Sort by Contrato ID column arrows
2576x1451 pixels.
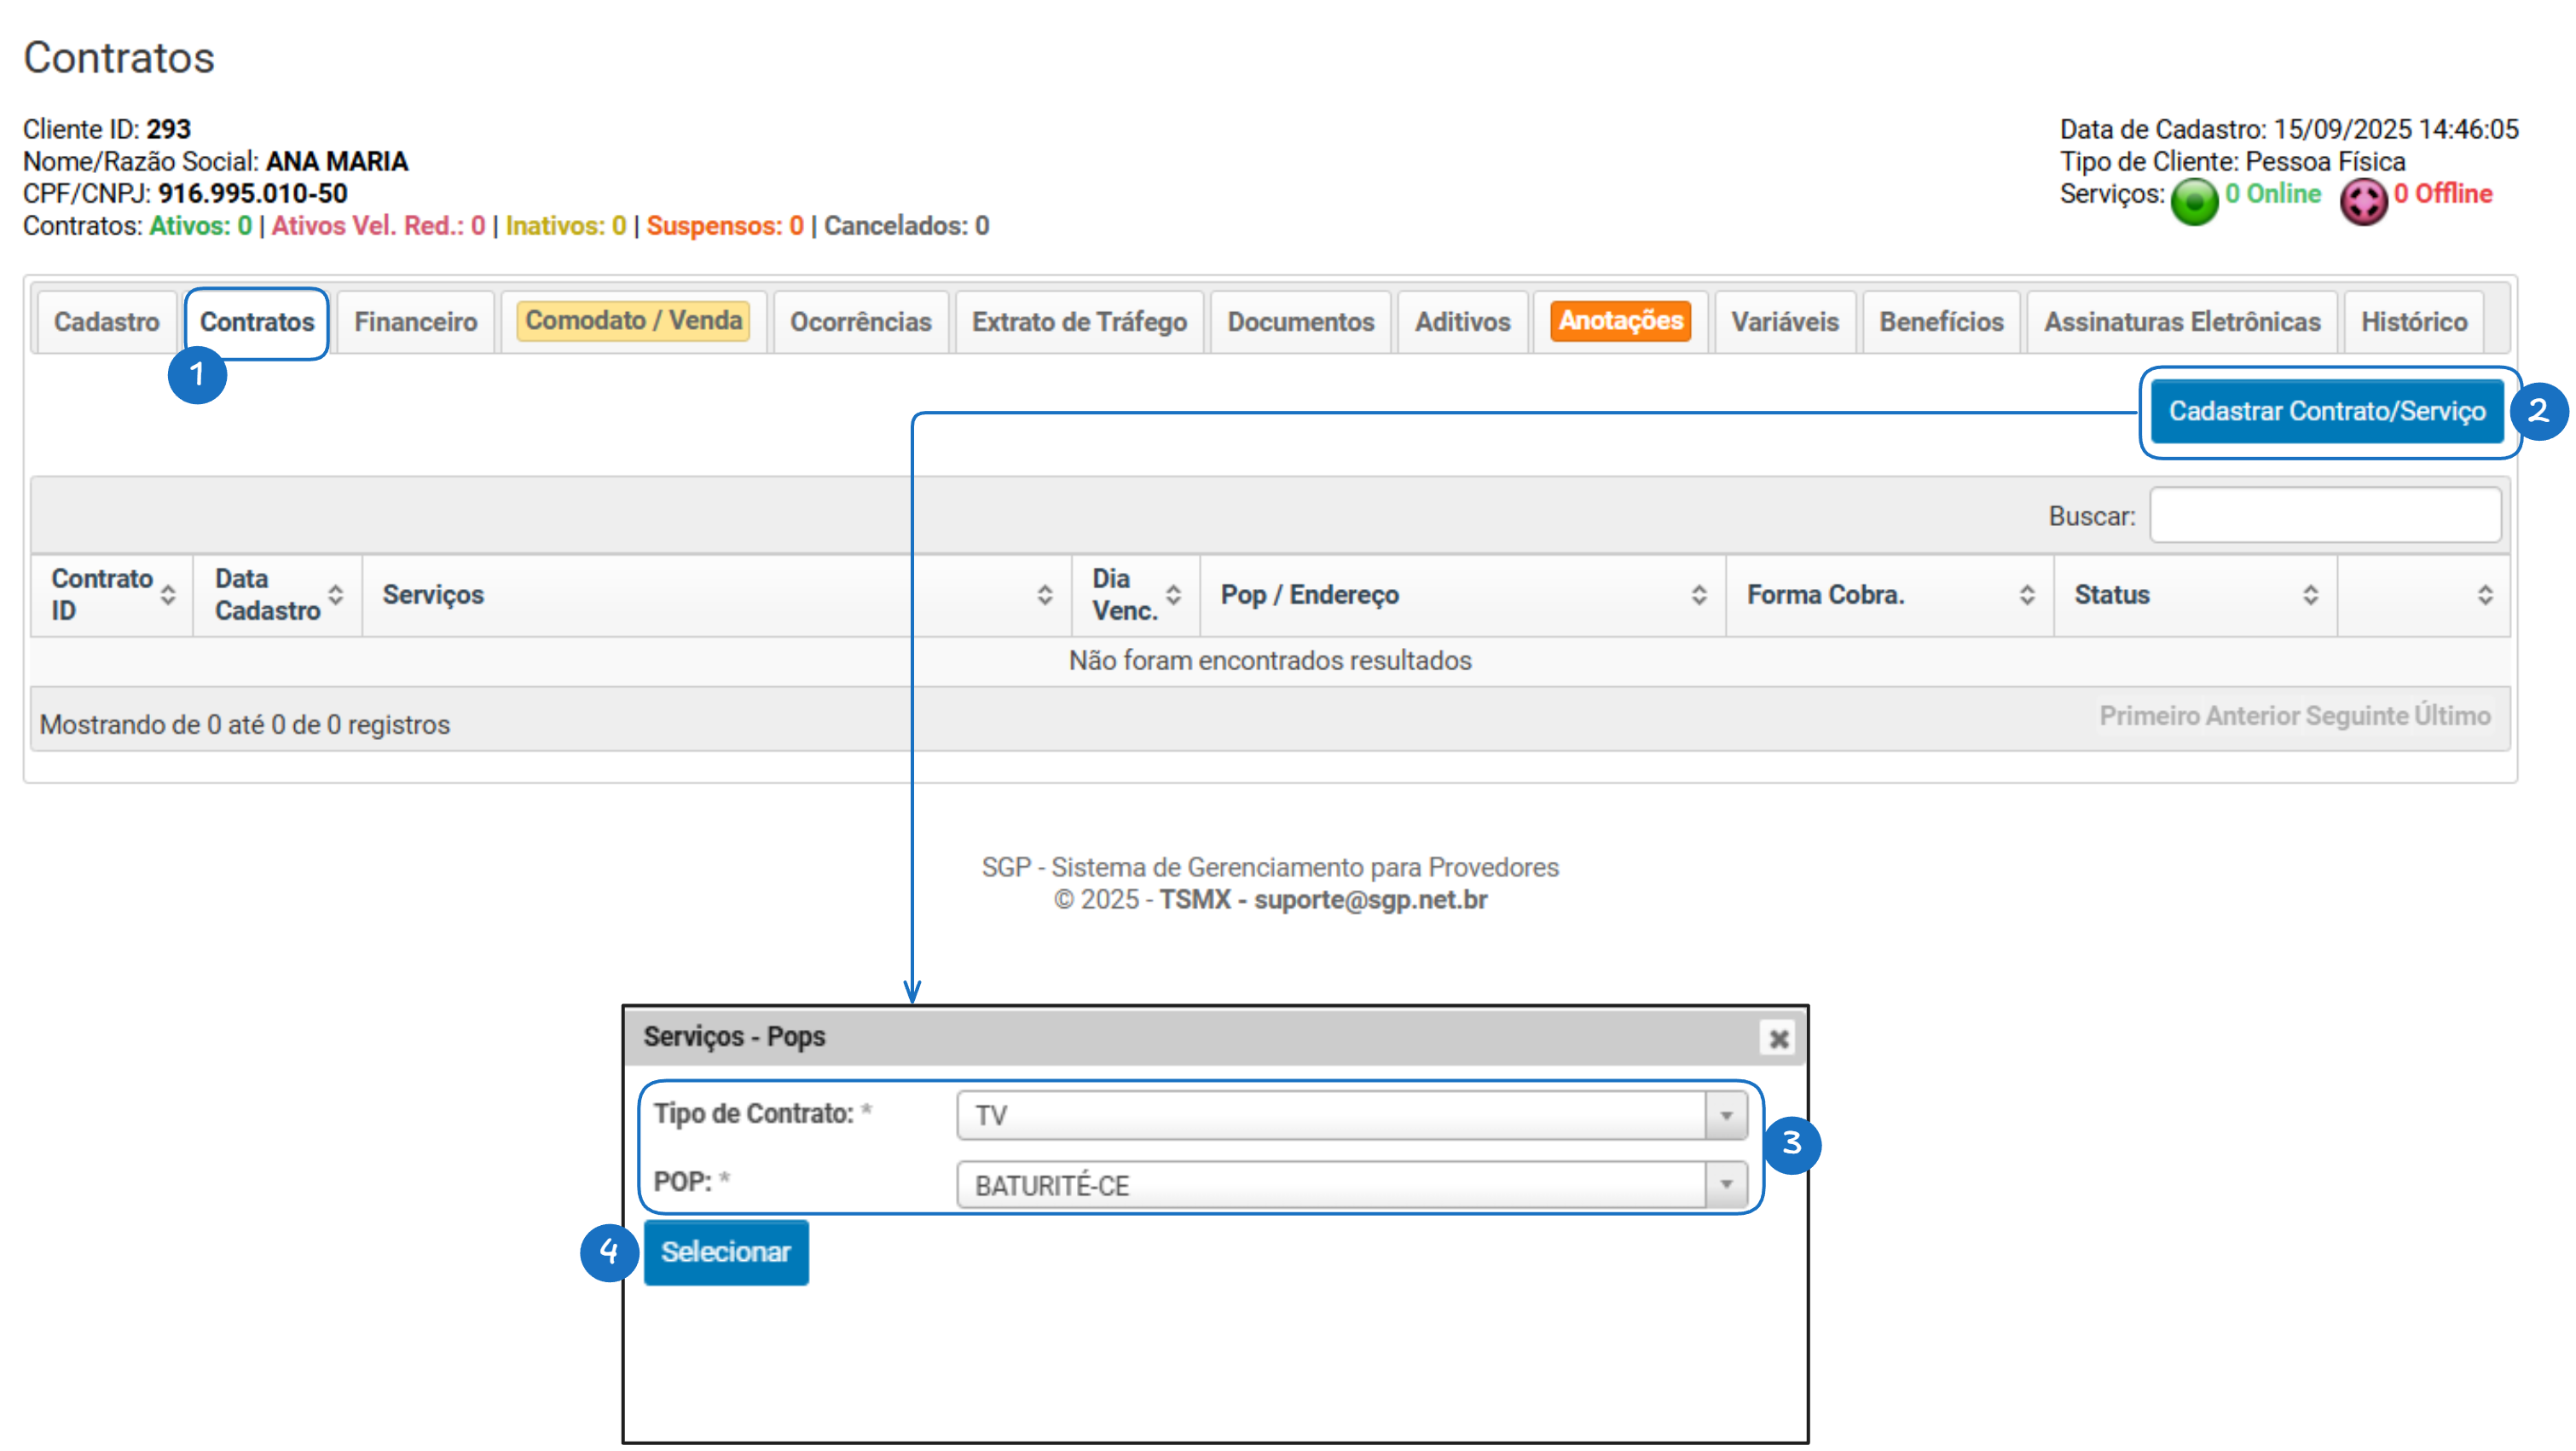point(168,595)
